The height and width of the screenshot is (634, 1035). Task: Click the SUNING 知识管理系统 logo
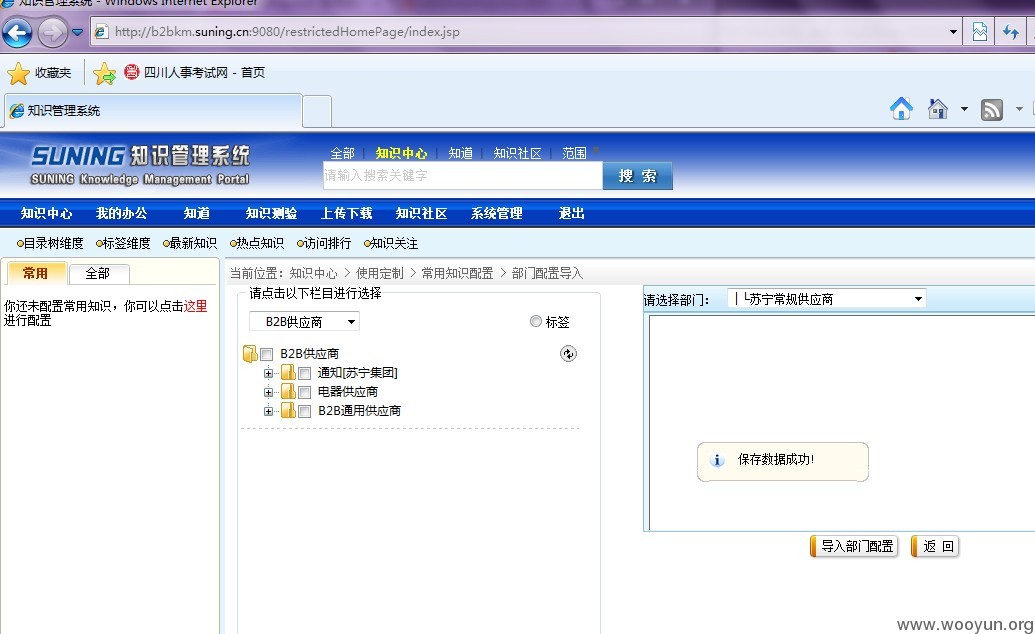(140, 164)
